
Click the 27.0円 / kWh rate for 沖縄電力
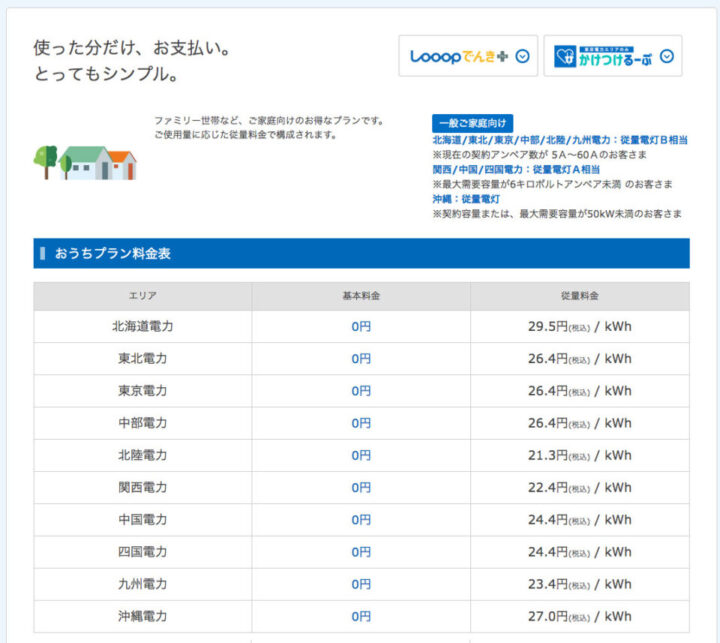[580, 616]
